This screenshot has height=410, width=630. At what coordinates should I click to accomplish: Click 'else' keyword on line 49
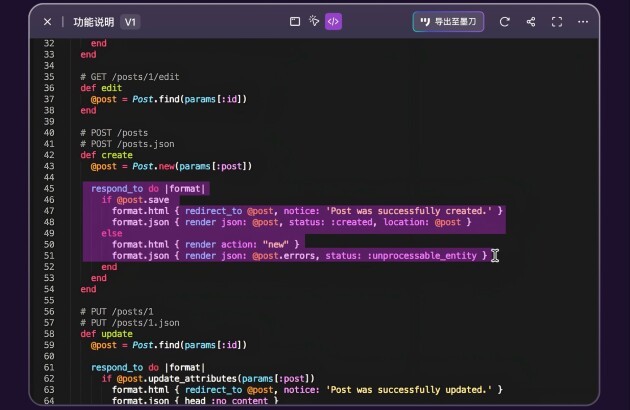coord(112,234)
